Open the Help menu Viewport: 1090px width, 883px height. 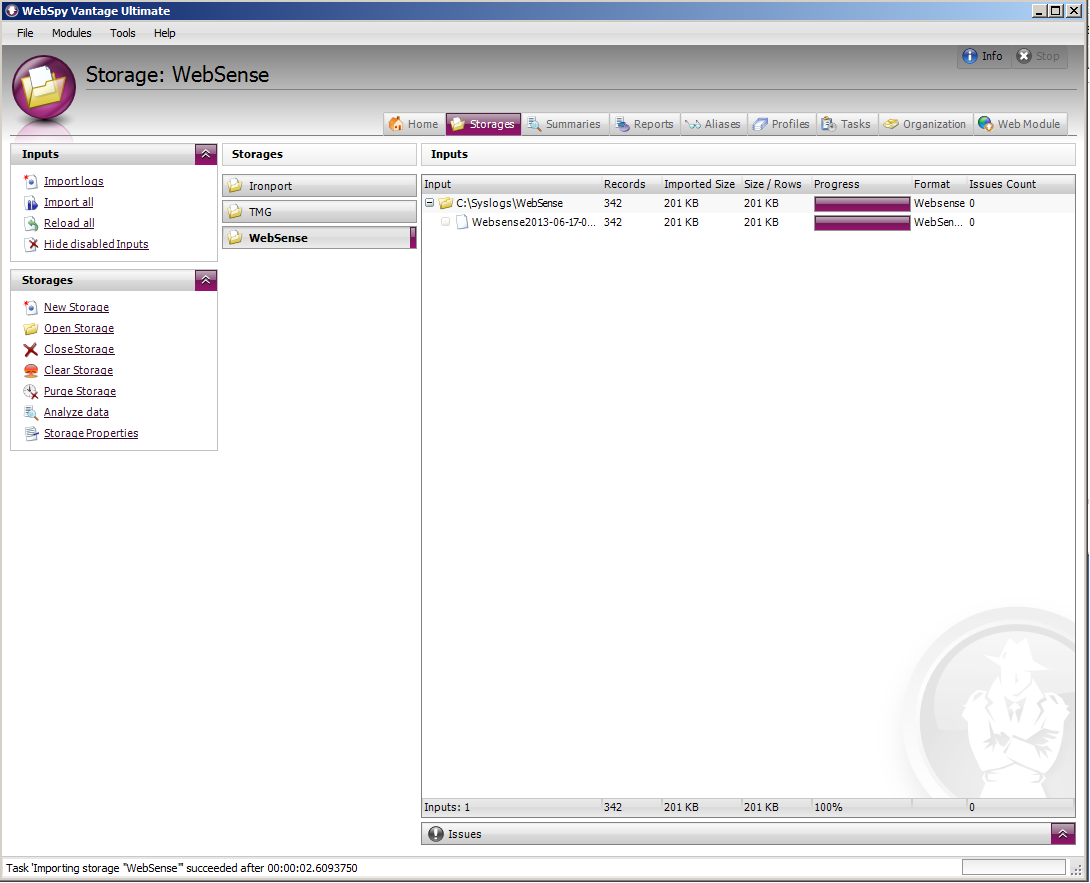165,33
